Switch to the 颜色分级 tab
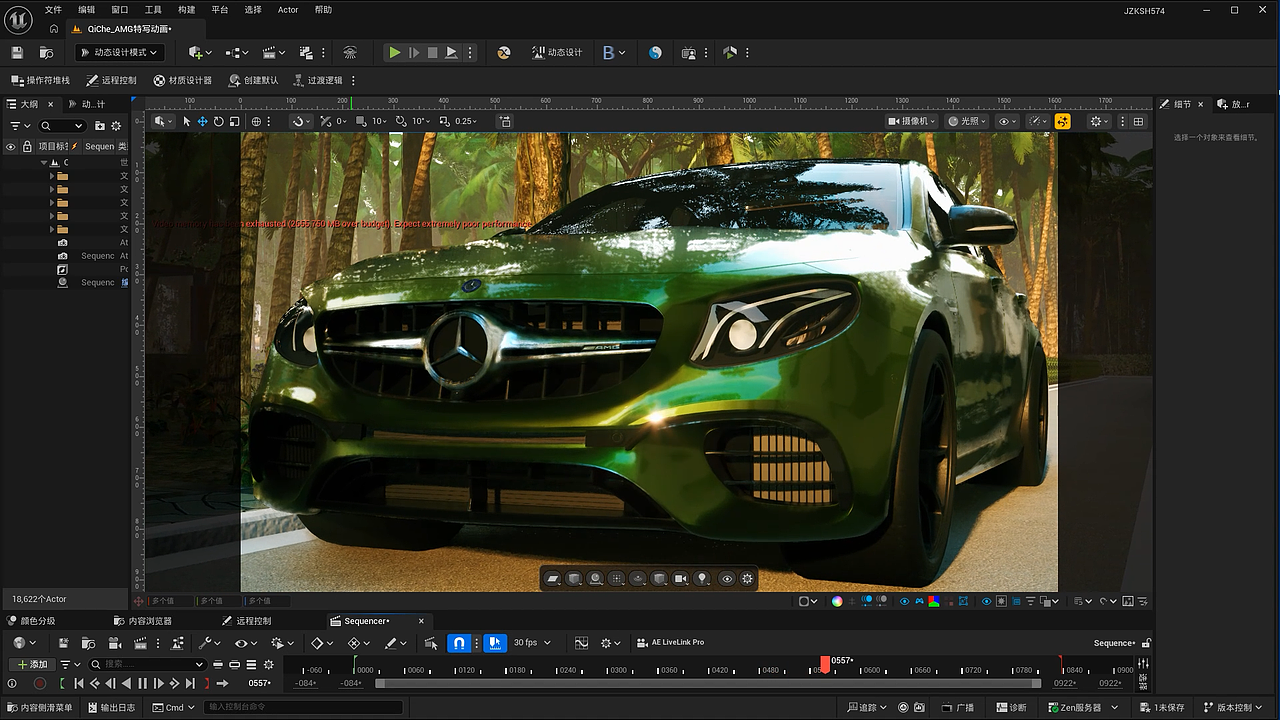The width and height of the screenshot is (1280, 720). [31, 621]
